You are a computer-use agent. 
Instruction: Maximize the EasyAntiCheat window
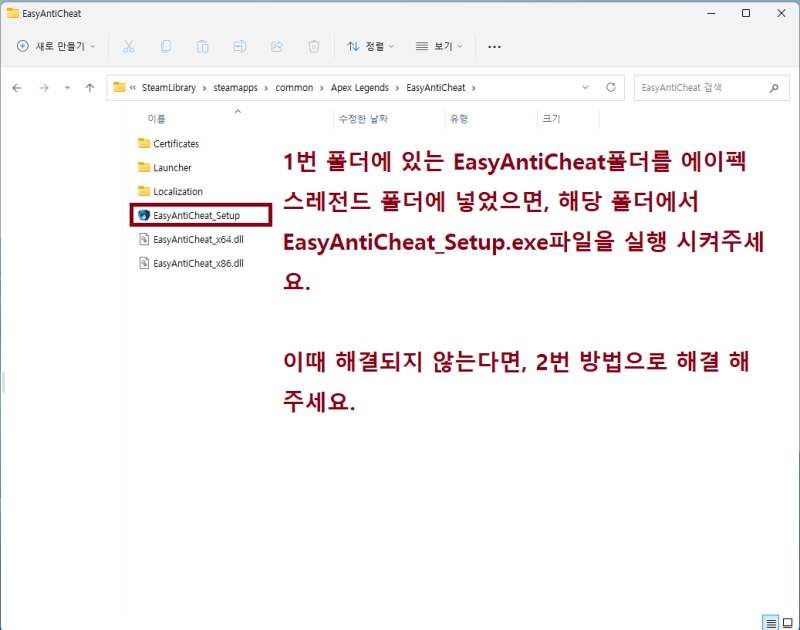(x=746, y=13)
